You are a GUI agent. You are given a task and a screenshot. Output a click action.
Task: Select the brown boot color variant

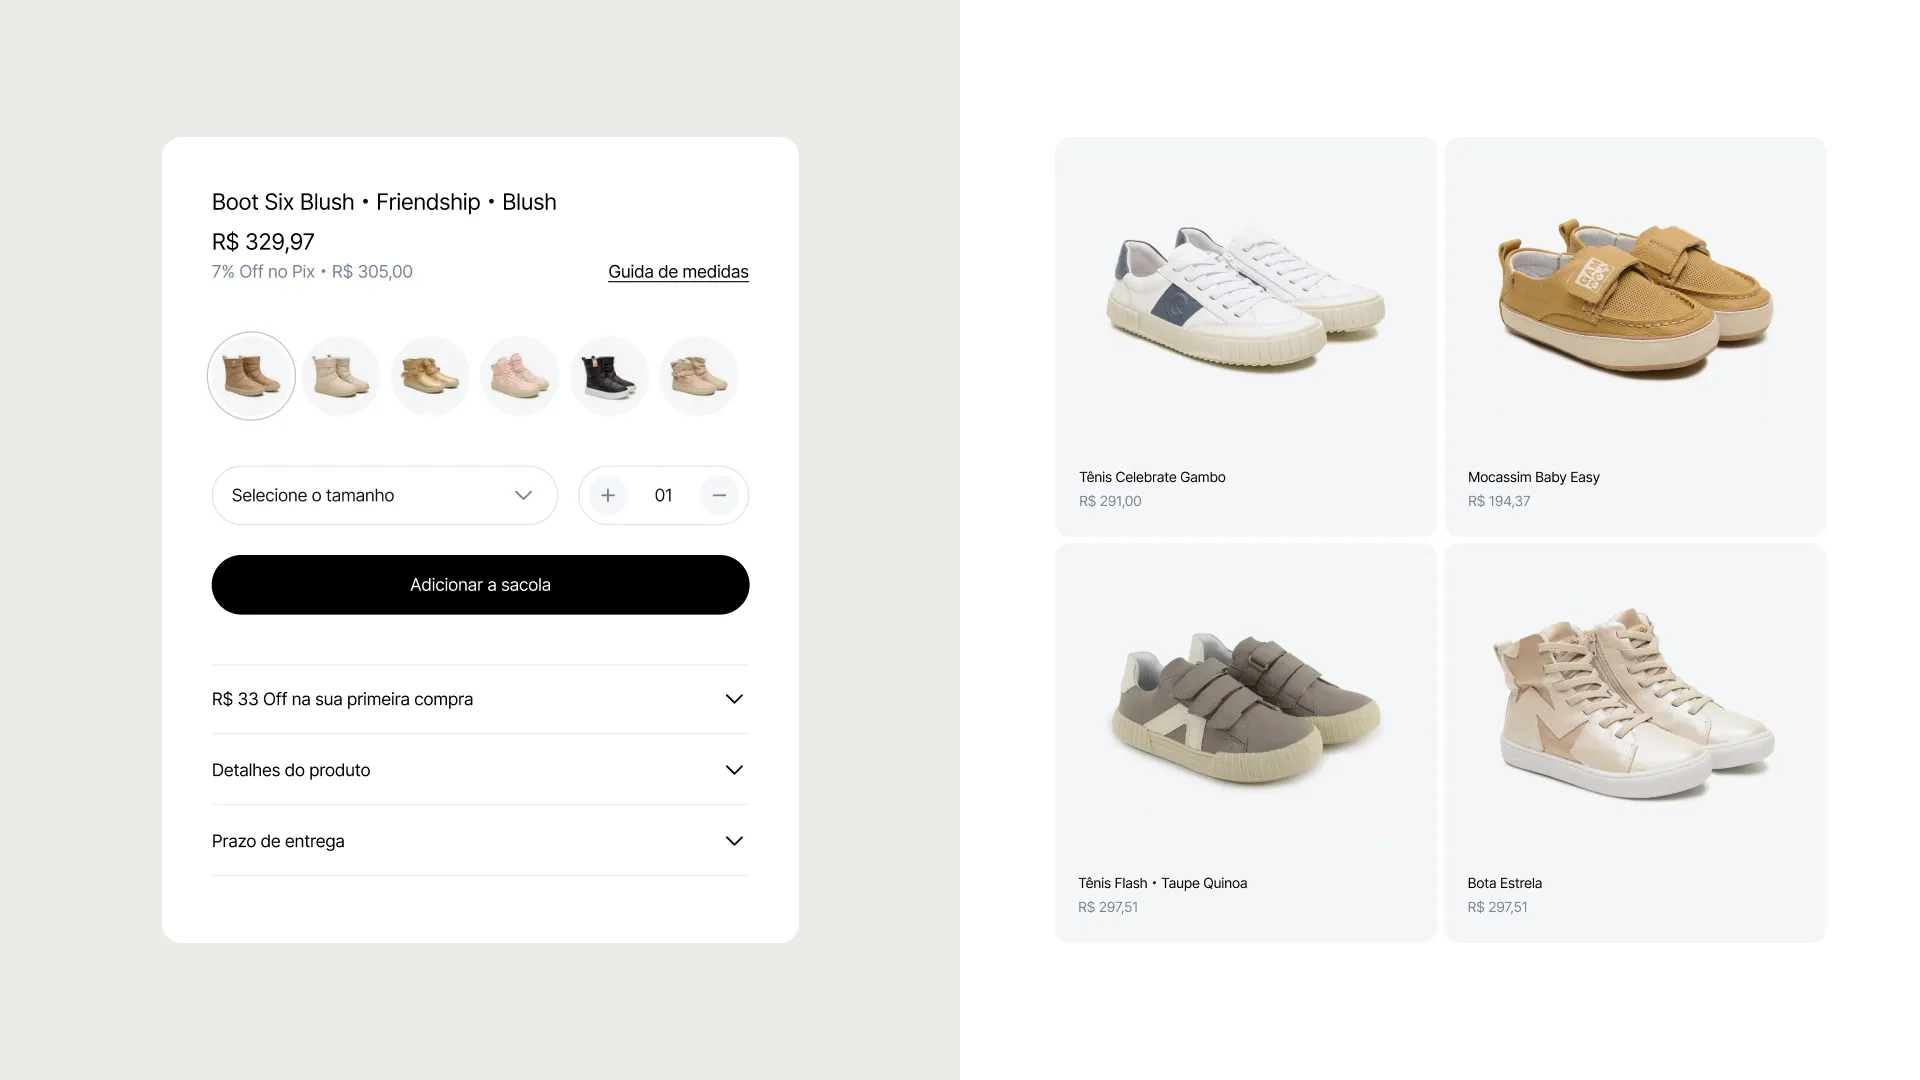coord(251,376)
